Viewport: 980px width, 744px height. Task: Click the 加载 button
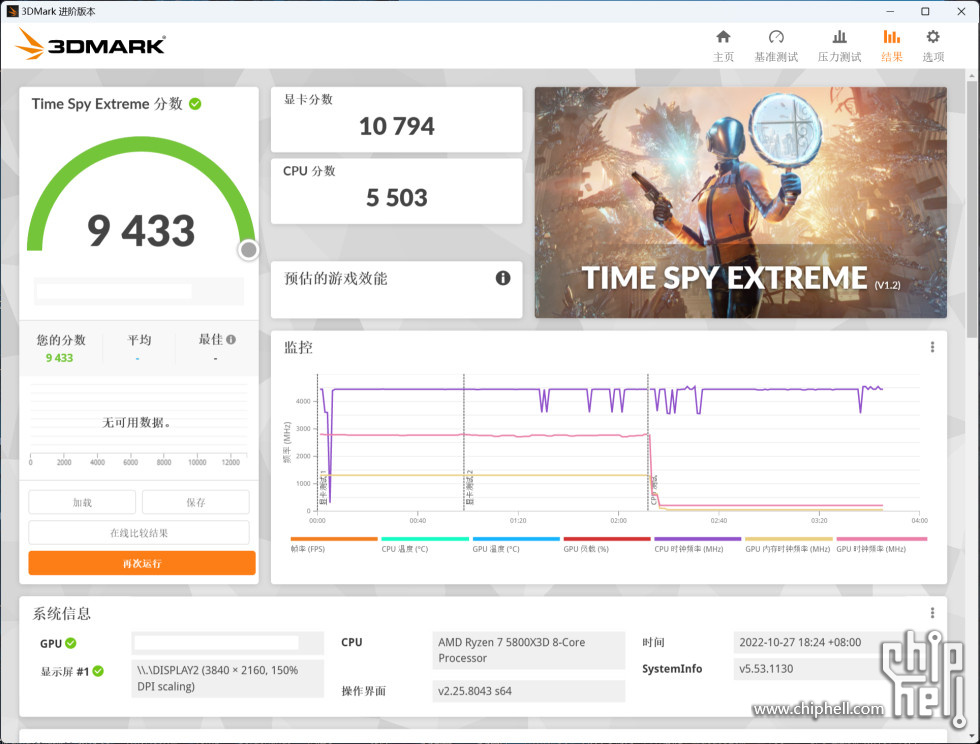tap(82, 502)
